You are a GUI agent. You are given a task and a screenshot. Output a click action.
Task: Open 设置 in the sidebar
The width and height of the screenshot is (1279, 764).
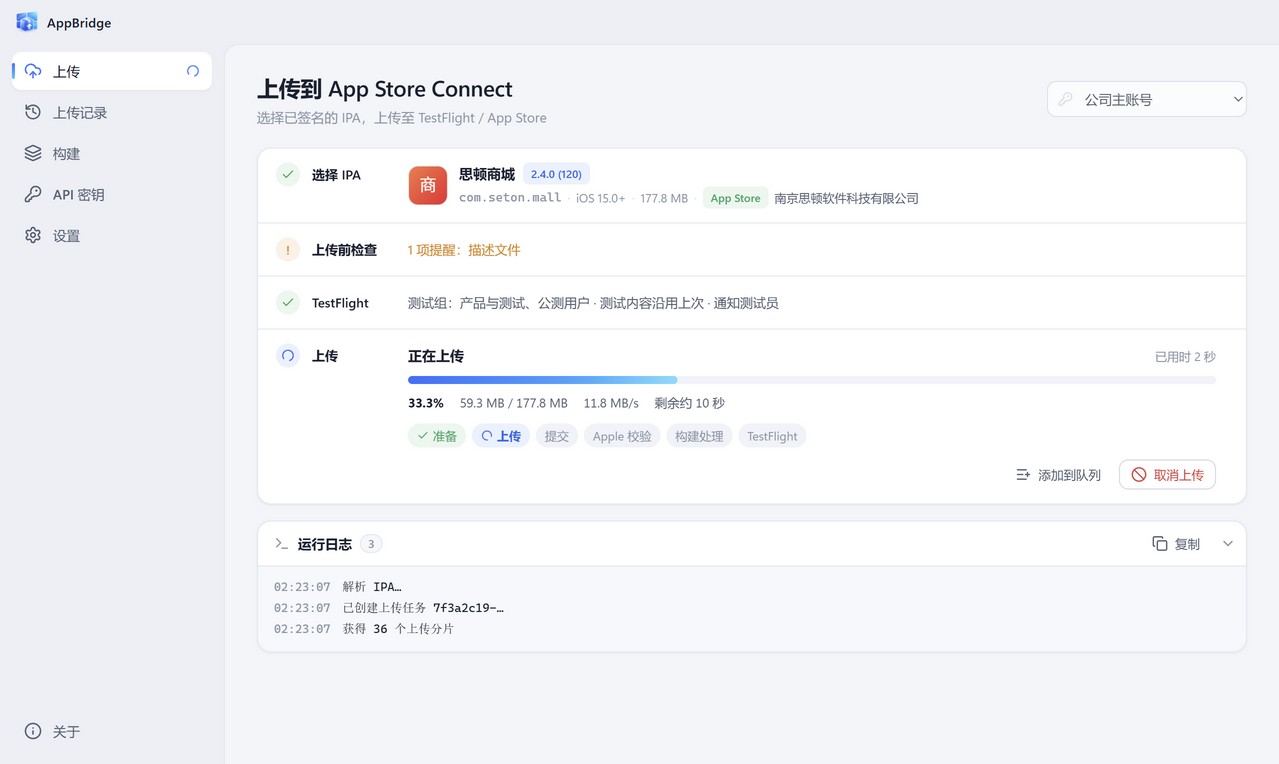[x=112, y=235]
